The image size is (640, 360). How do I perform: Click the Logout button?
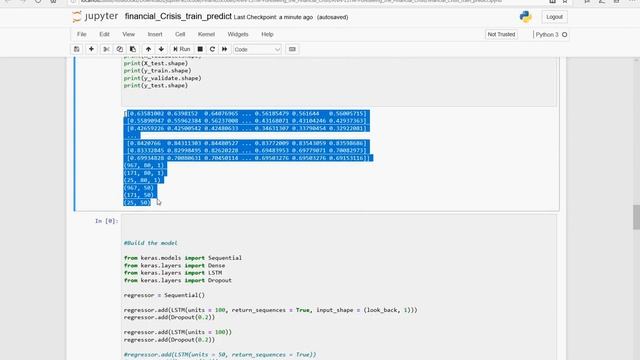554,17
